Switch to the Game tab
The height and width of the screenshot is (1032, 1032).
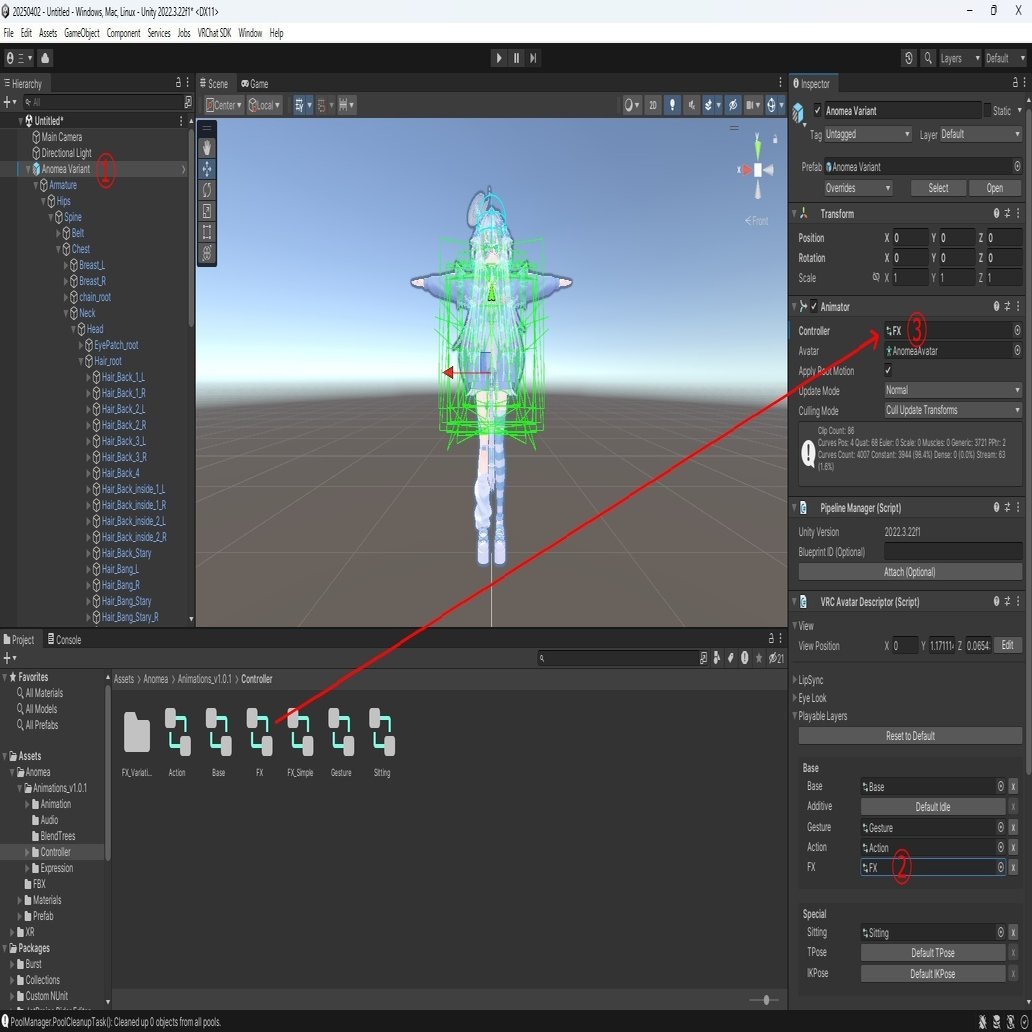(255, 84)
